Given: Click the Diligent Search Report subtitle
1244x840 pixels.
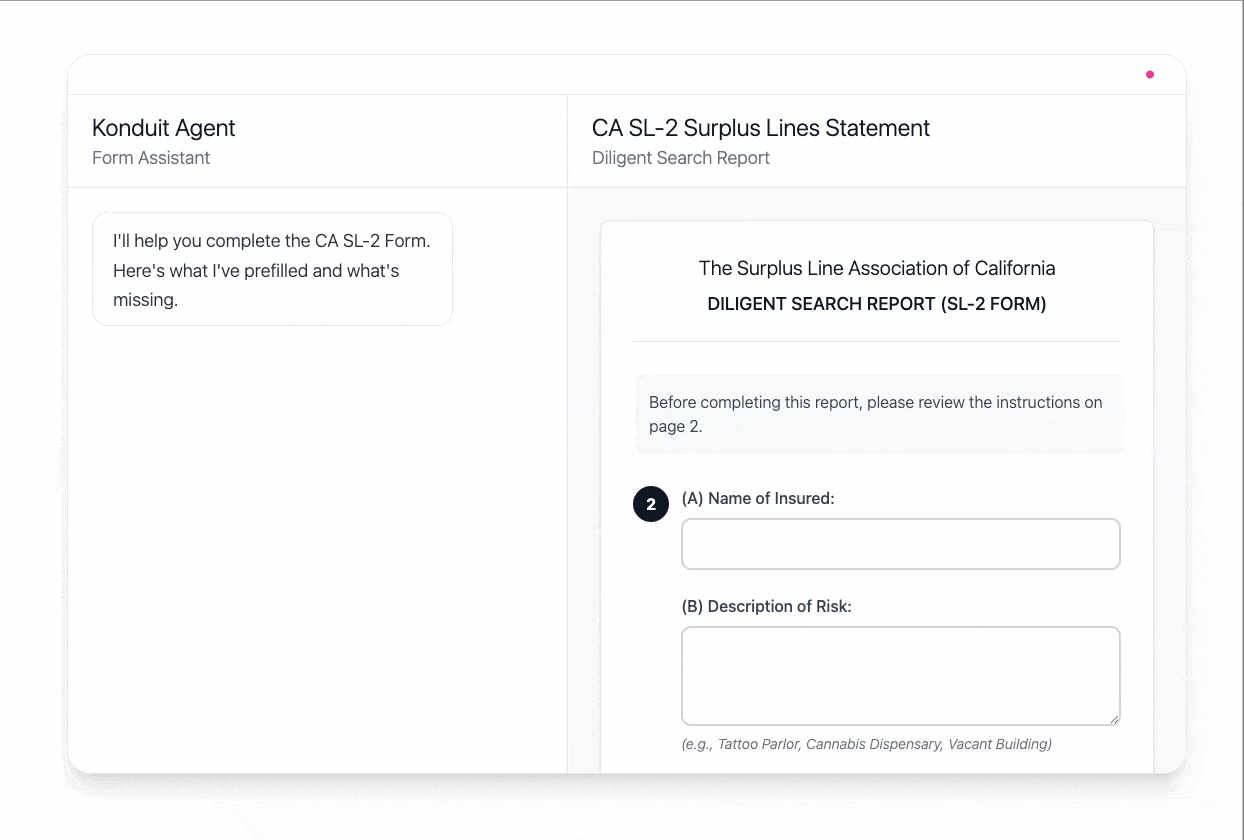Looking at the screenshot, I should tap(681, 158).
